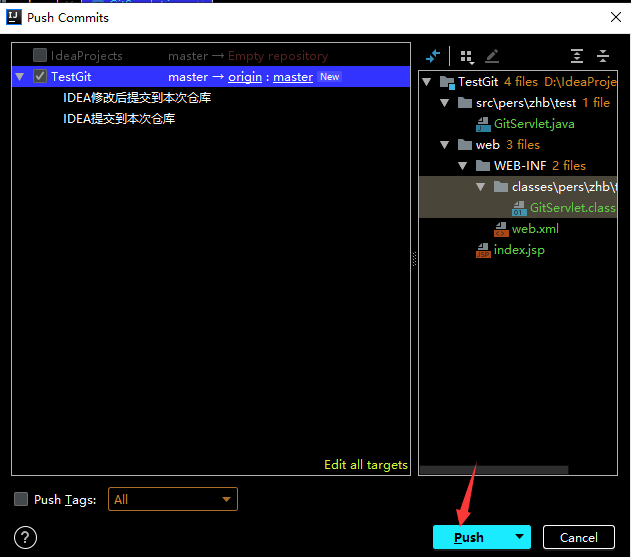Open the Group By toolbar icon
631x557 pixels.
click(x=467, y=57)
